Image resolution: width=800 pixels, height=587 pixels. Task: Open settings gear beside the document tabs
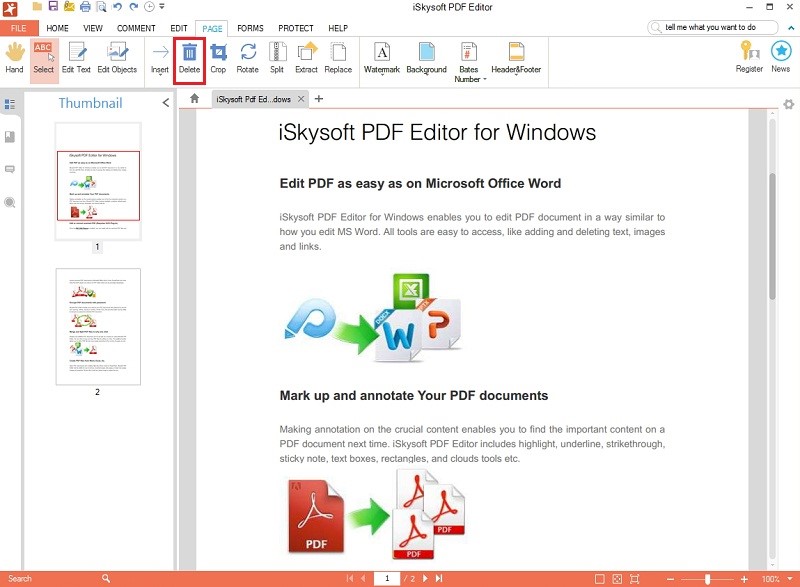pyautogui.click(x=789, y=104)
